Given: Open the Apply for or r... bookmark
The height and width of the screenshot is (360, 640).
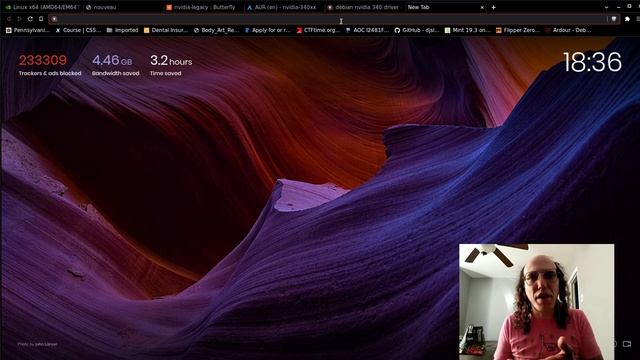Looking at the screenshot, I should coord(267,30).
